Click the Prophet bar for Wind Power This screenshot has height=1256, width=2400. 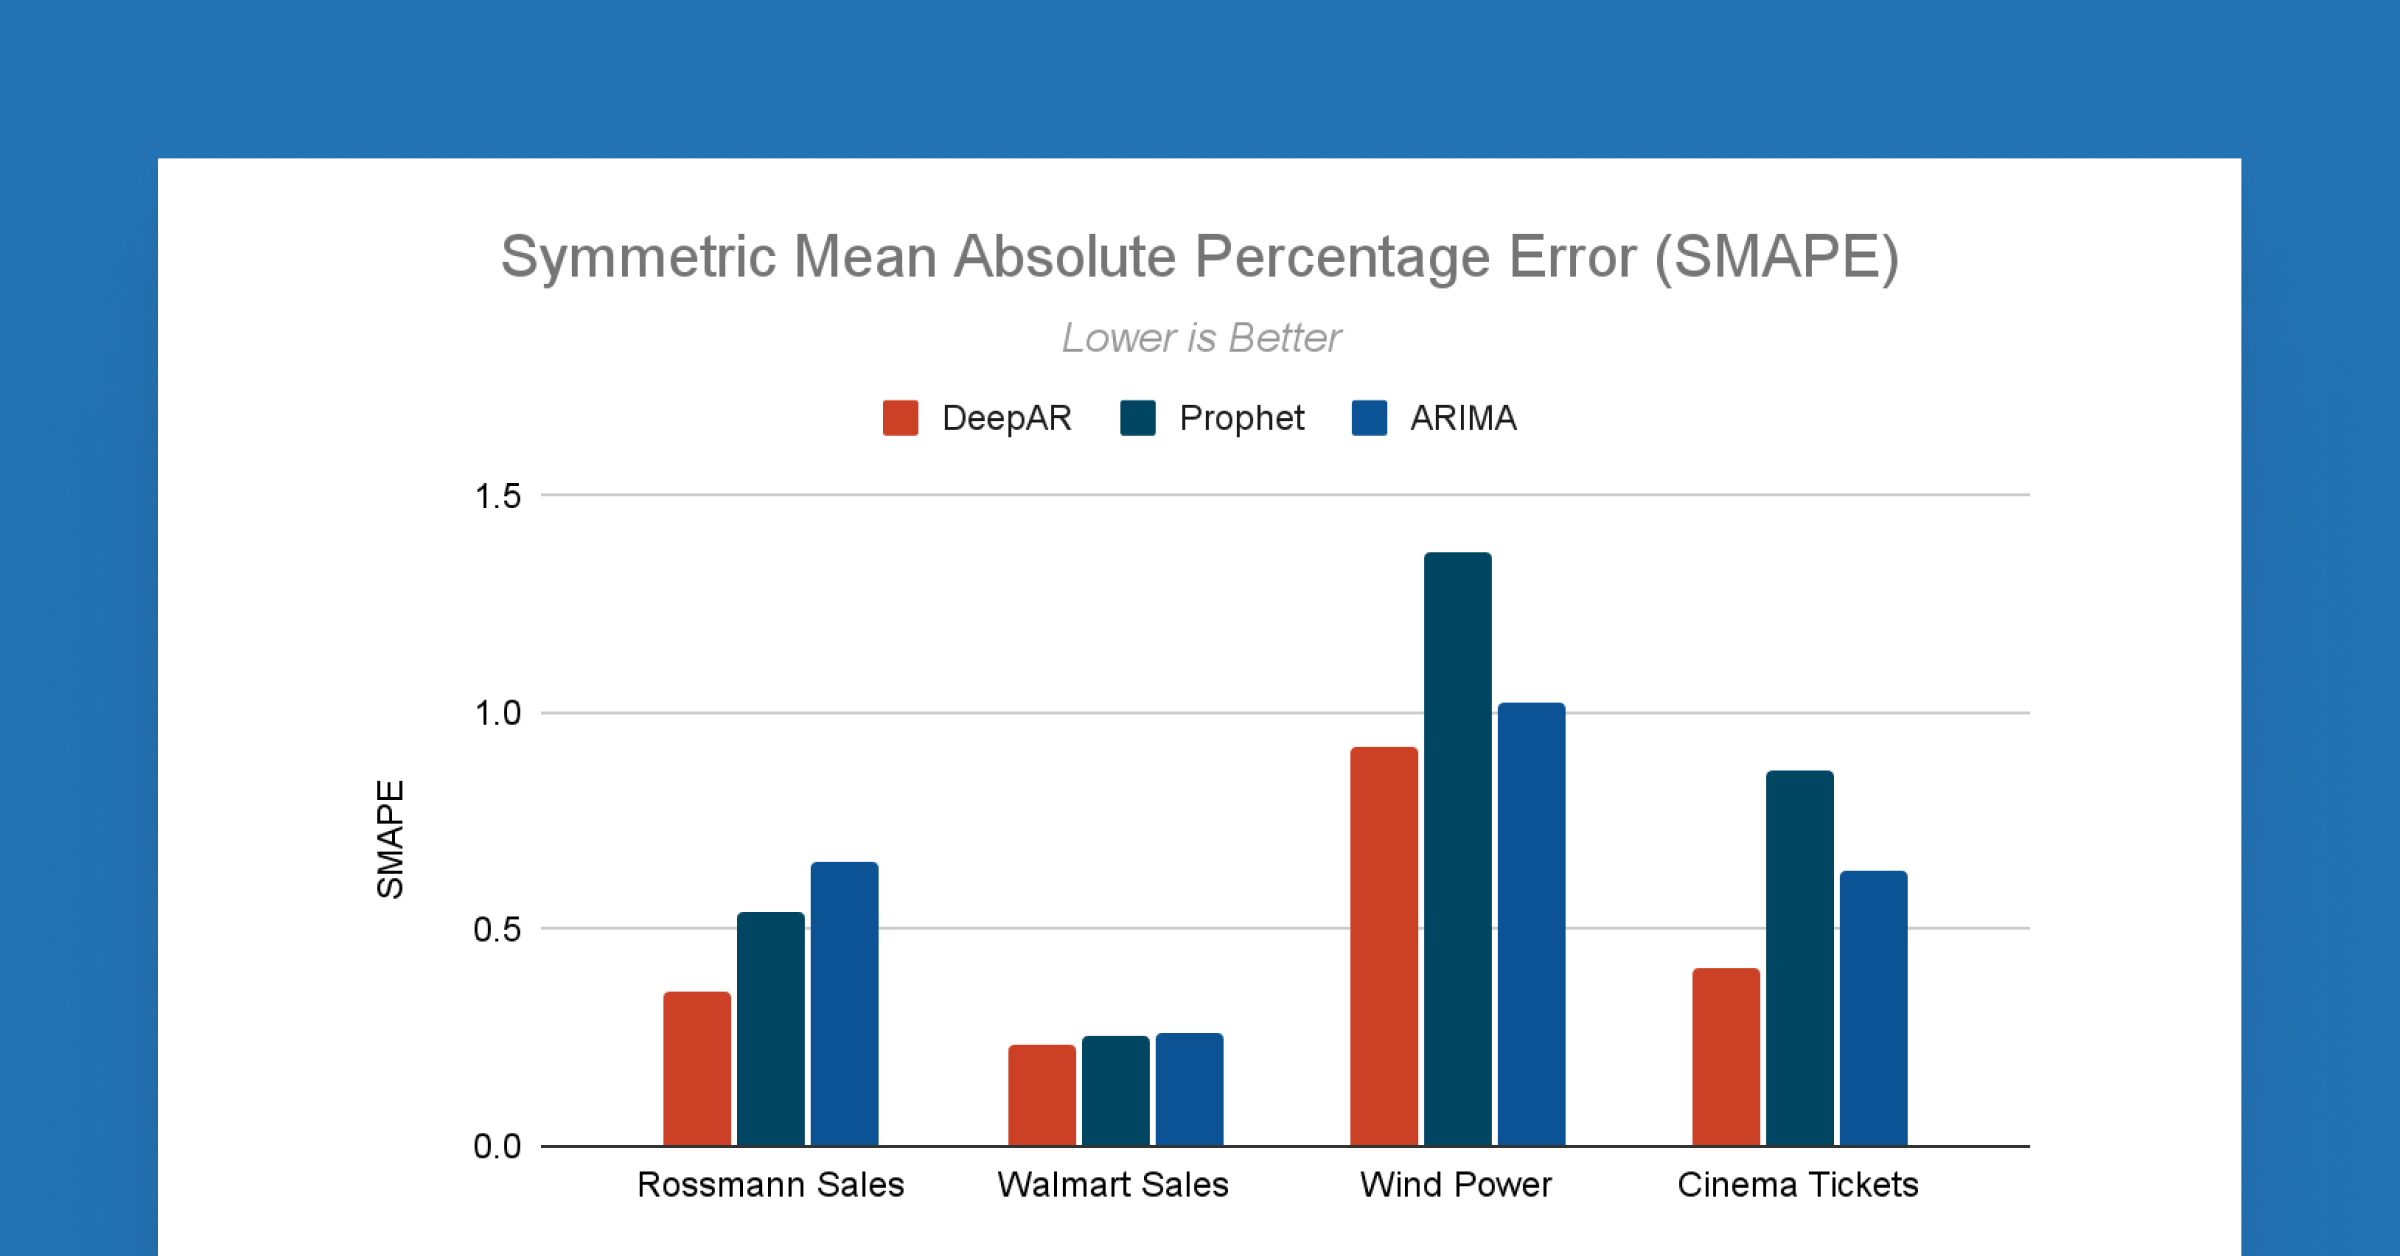coord(1457,849)
